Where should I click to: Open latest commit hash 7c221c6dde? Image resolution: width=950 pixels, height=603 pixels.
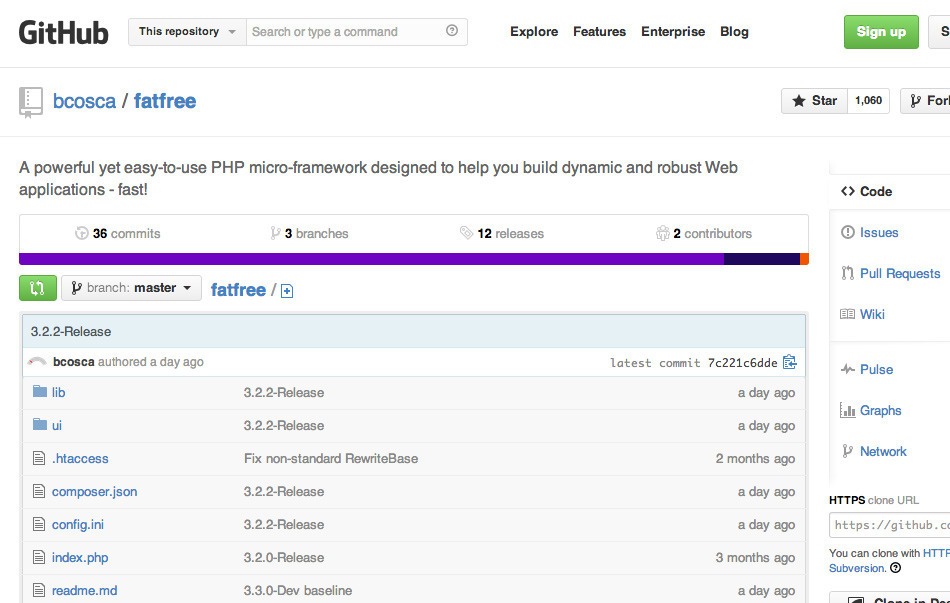click(742, 362)
